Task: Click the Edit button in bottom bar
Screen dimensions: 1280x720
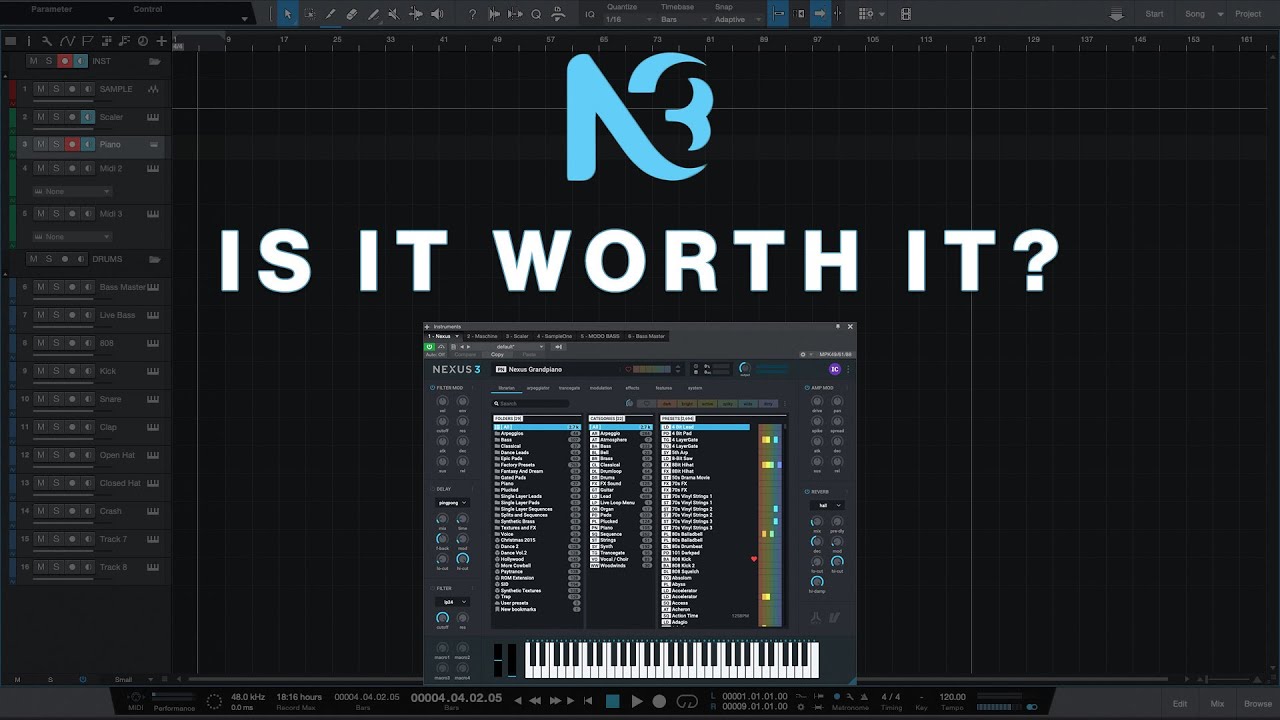Action: click(x=1180, y=704)
